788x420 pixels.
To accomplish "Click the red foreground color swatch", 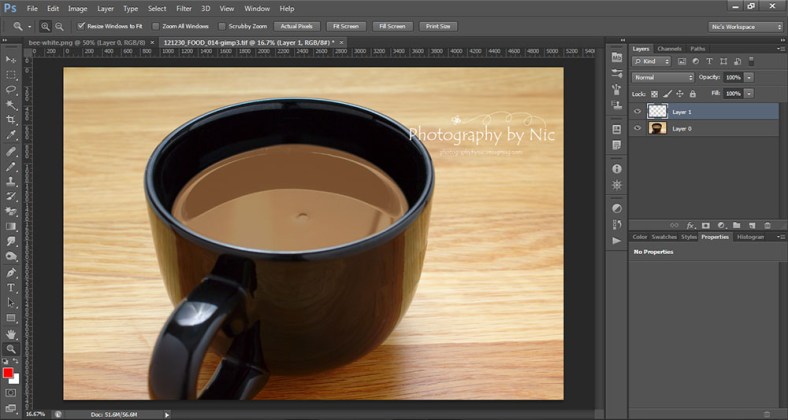I will point(9,373).
